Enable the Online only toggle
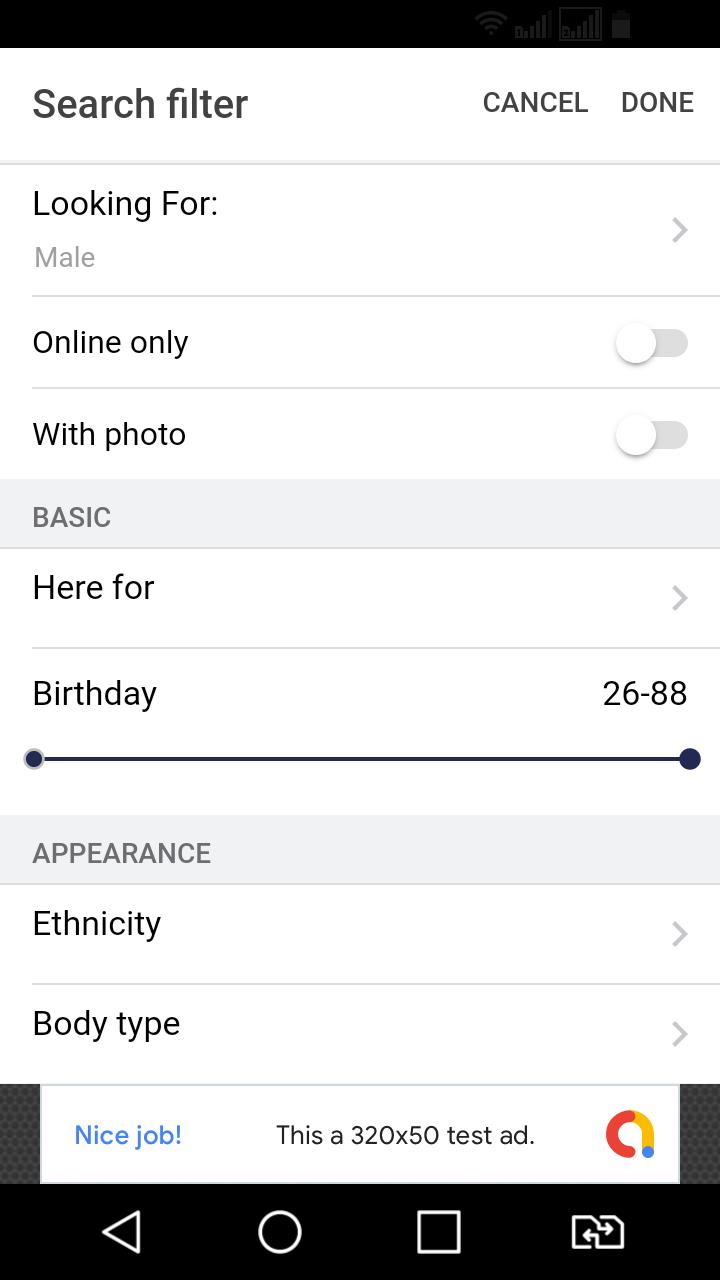The height and width of the screenshot is (1280, 720). coord(651,344)
